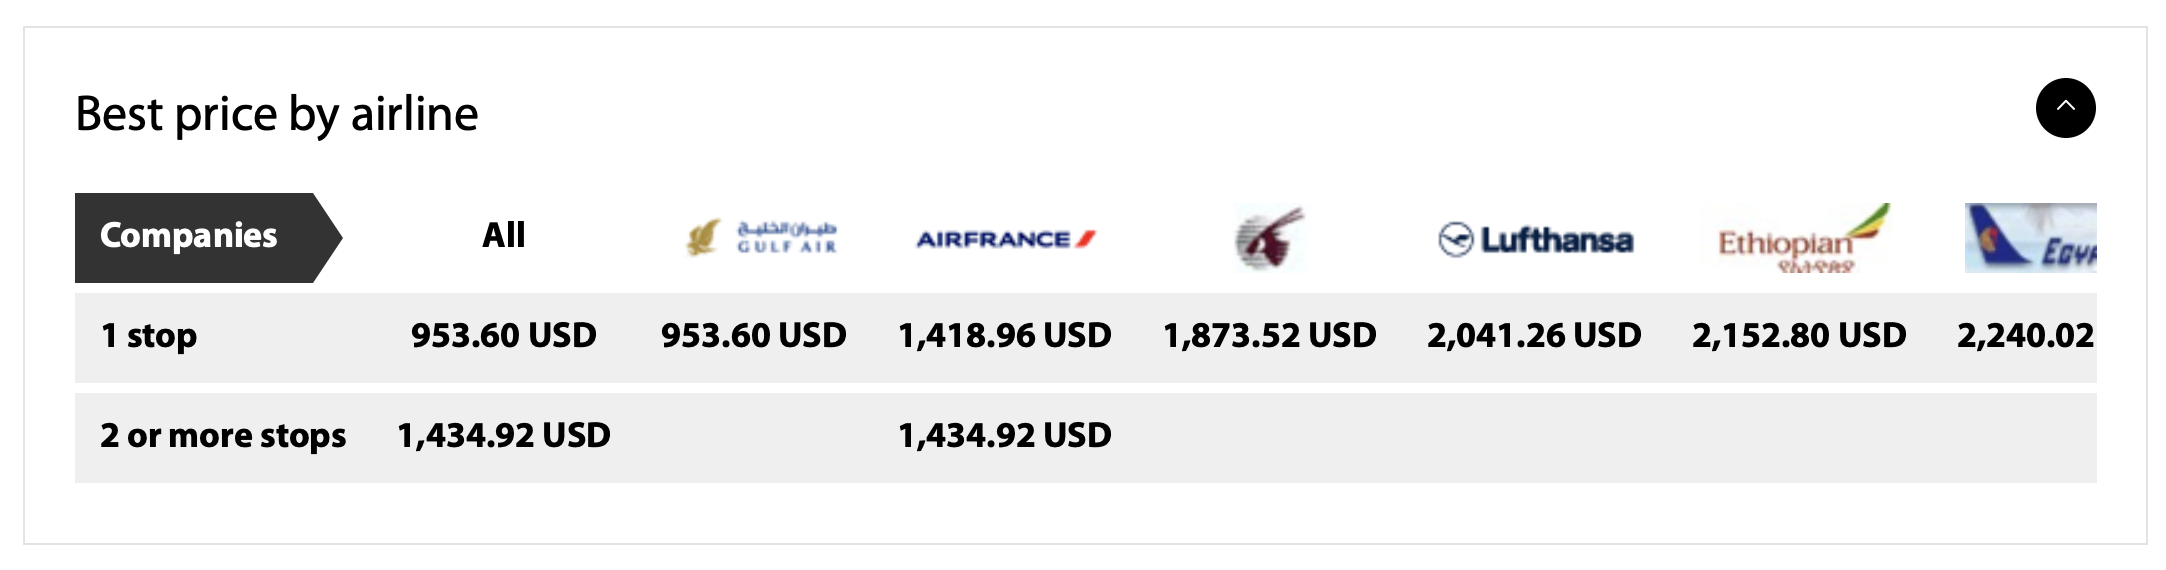Select the Gulf Air logo column
Viewport: 2166px width, 570px height.
761,238
